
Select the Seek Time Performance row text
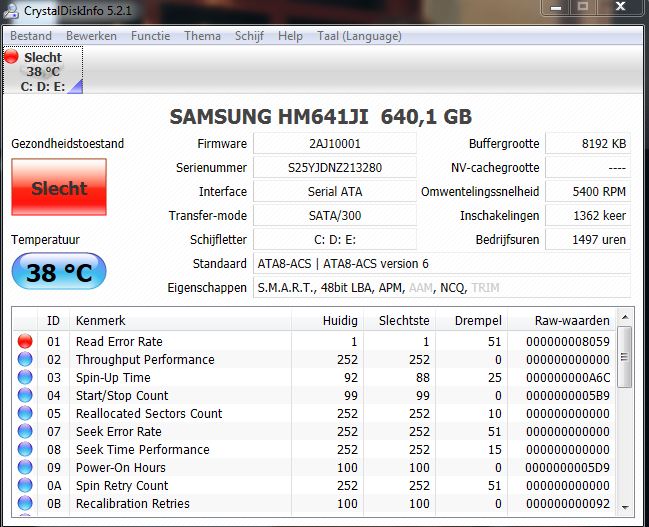point(143,449)
